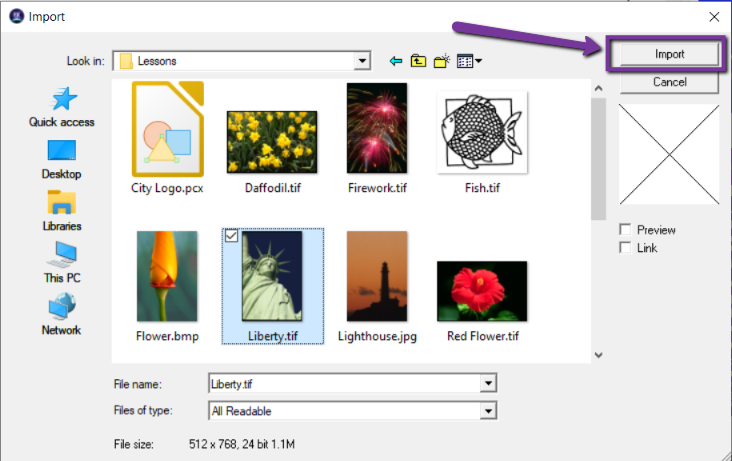Expand the Files of type dropdown

click(x=488, y=411)
